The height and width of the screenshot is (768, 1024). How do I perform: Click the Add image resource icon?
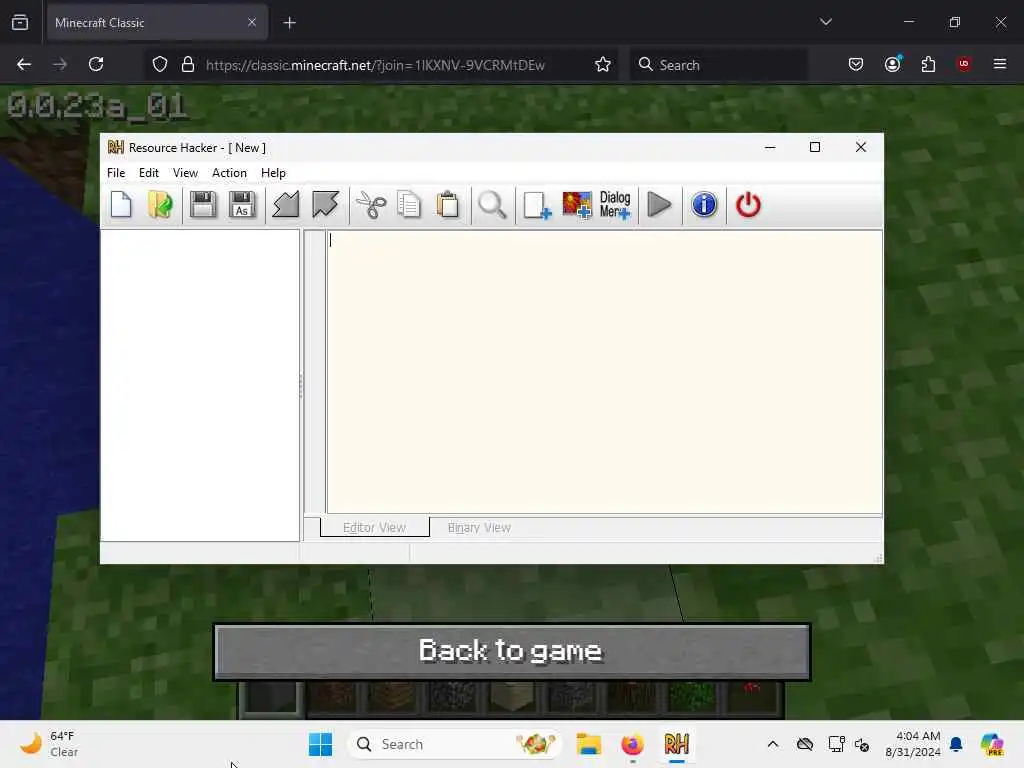click(577, 205)
